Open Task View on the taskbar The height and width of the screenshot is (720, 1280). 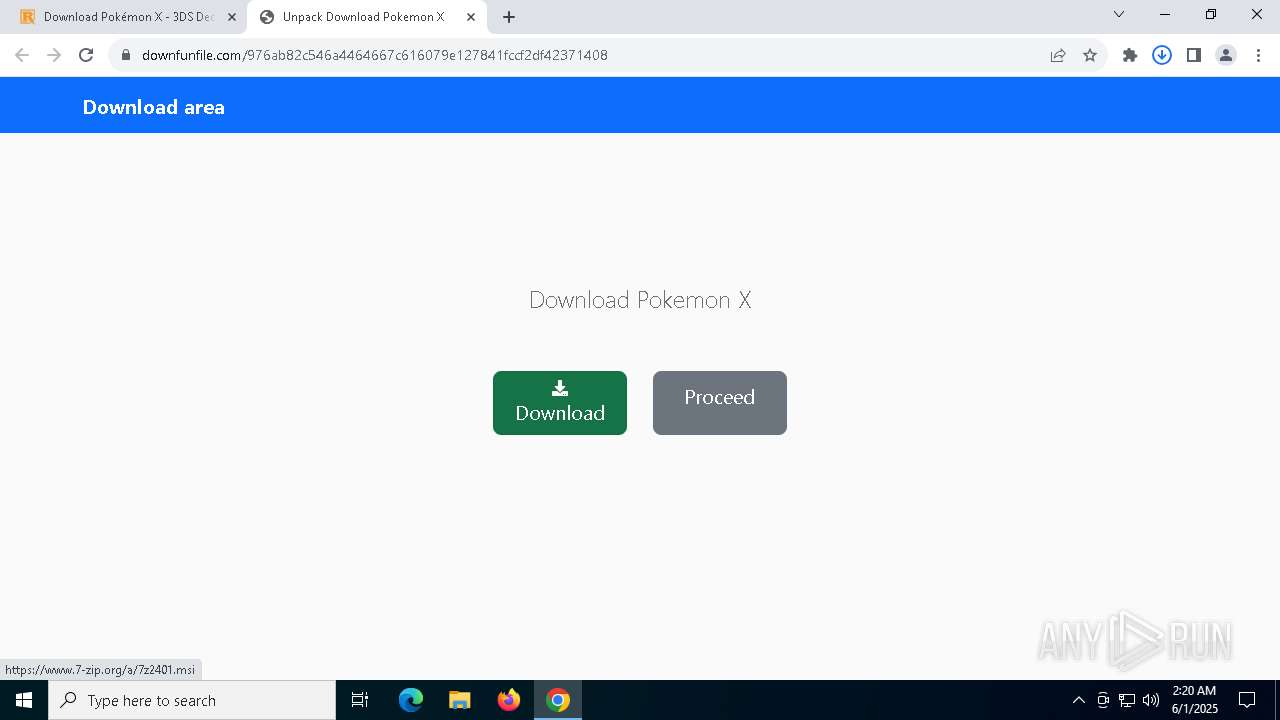click(x=361, y=700)
